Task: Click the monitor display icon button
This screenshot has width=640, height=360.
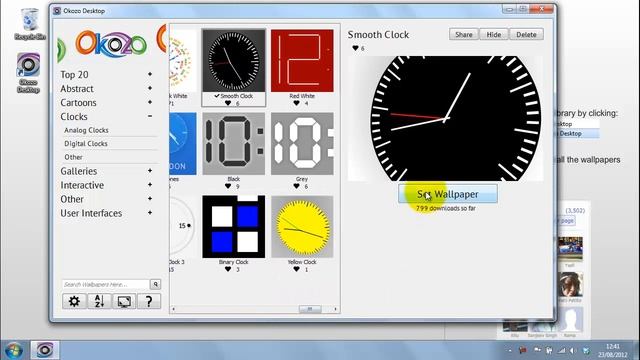Action: pos(124,301)
